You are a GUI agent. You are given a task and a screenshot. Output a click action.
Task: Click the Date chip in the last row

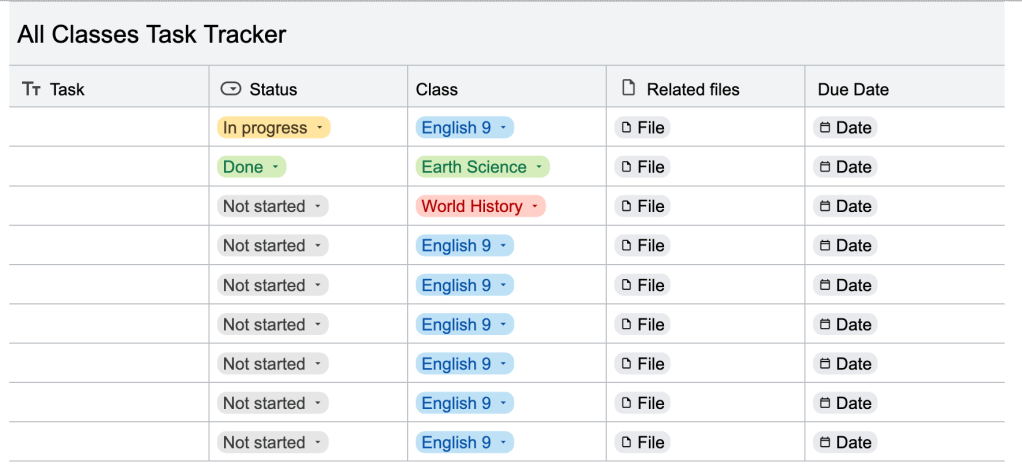(844, 443)
